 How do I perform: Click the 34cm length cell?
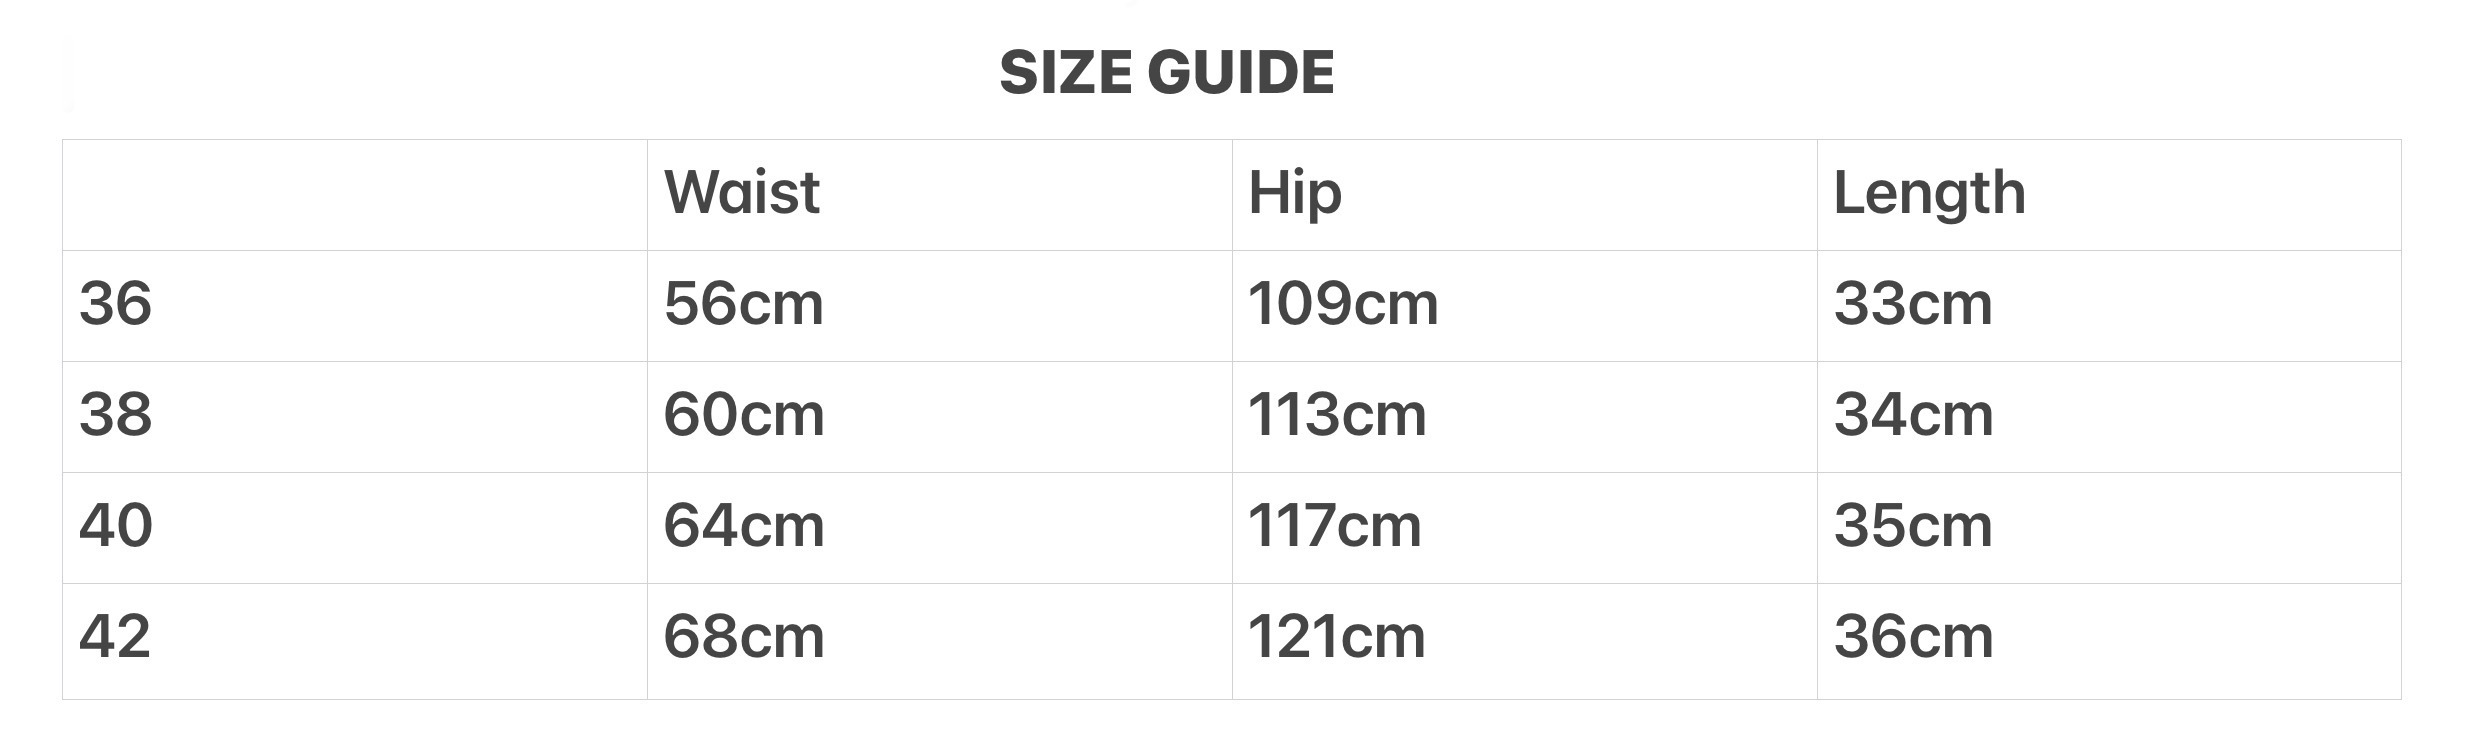tap(1912, 414)
